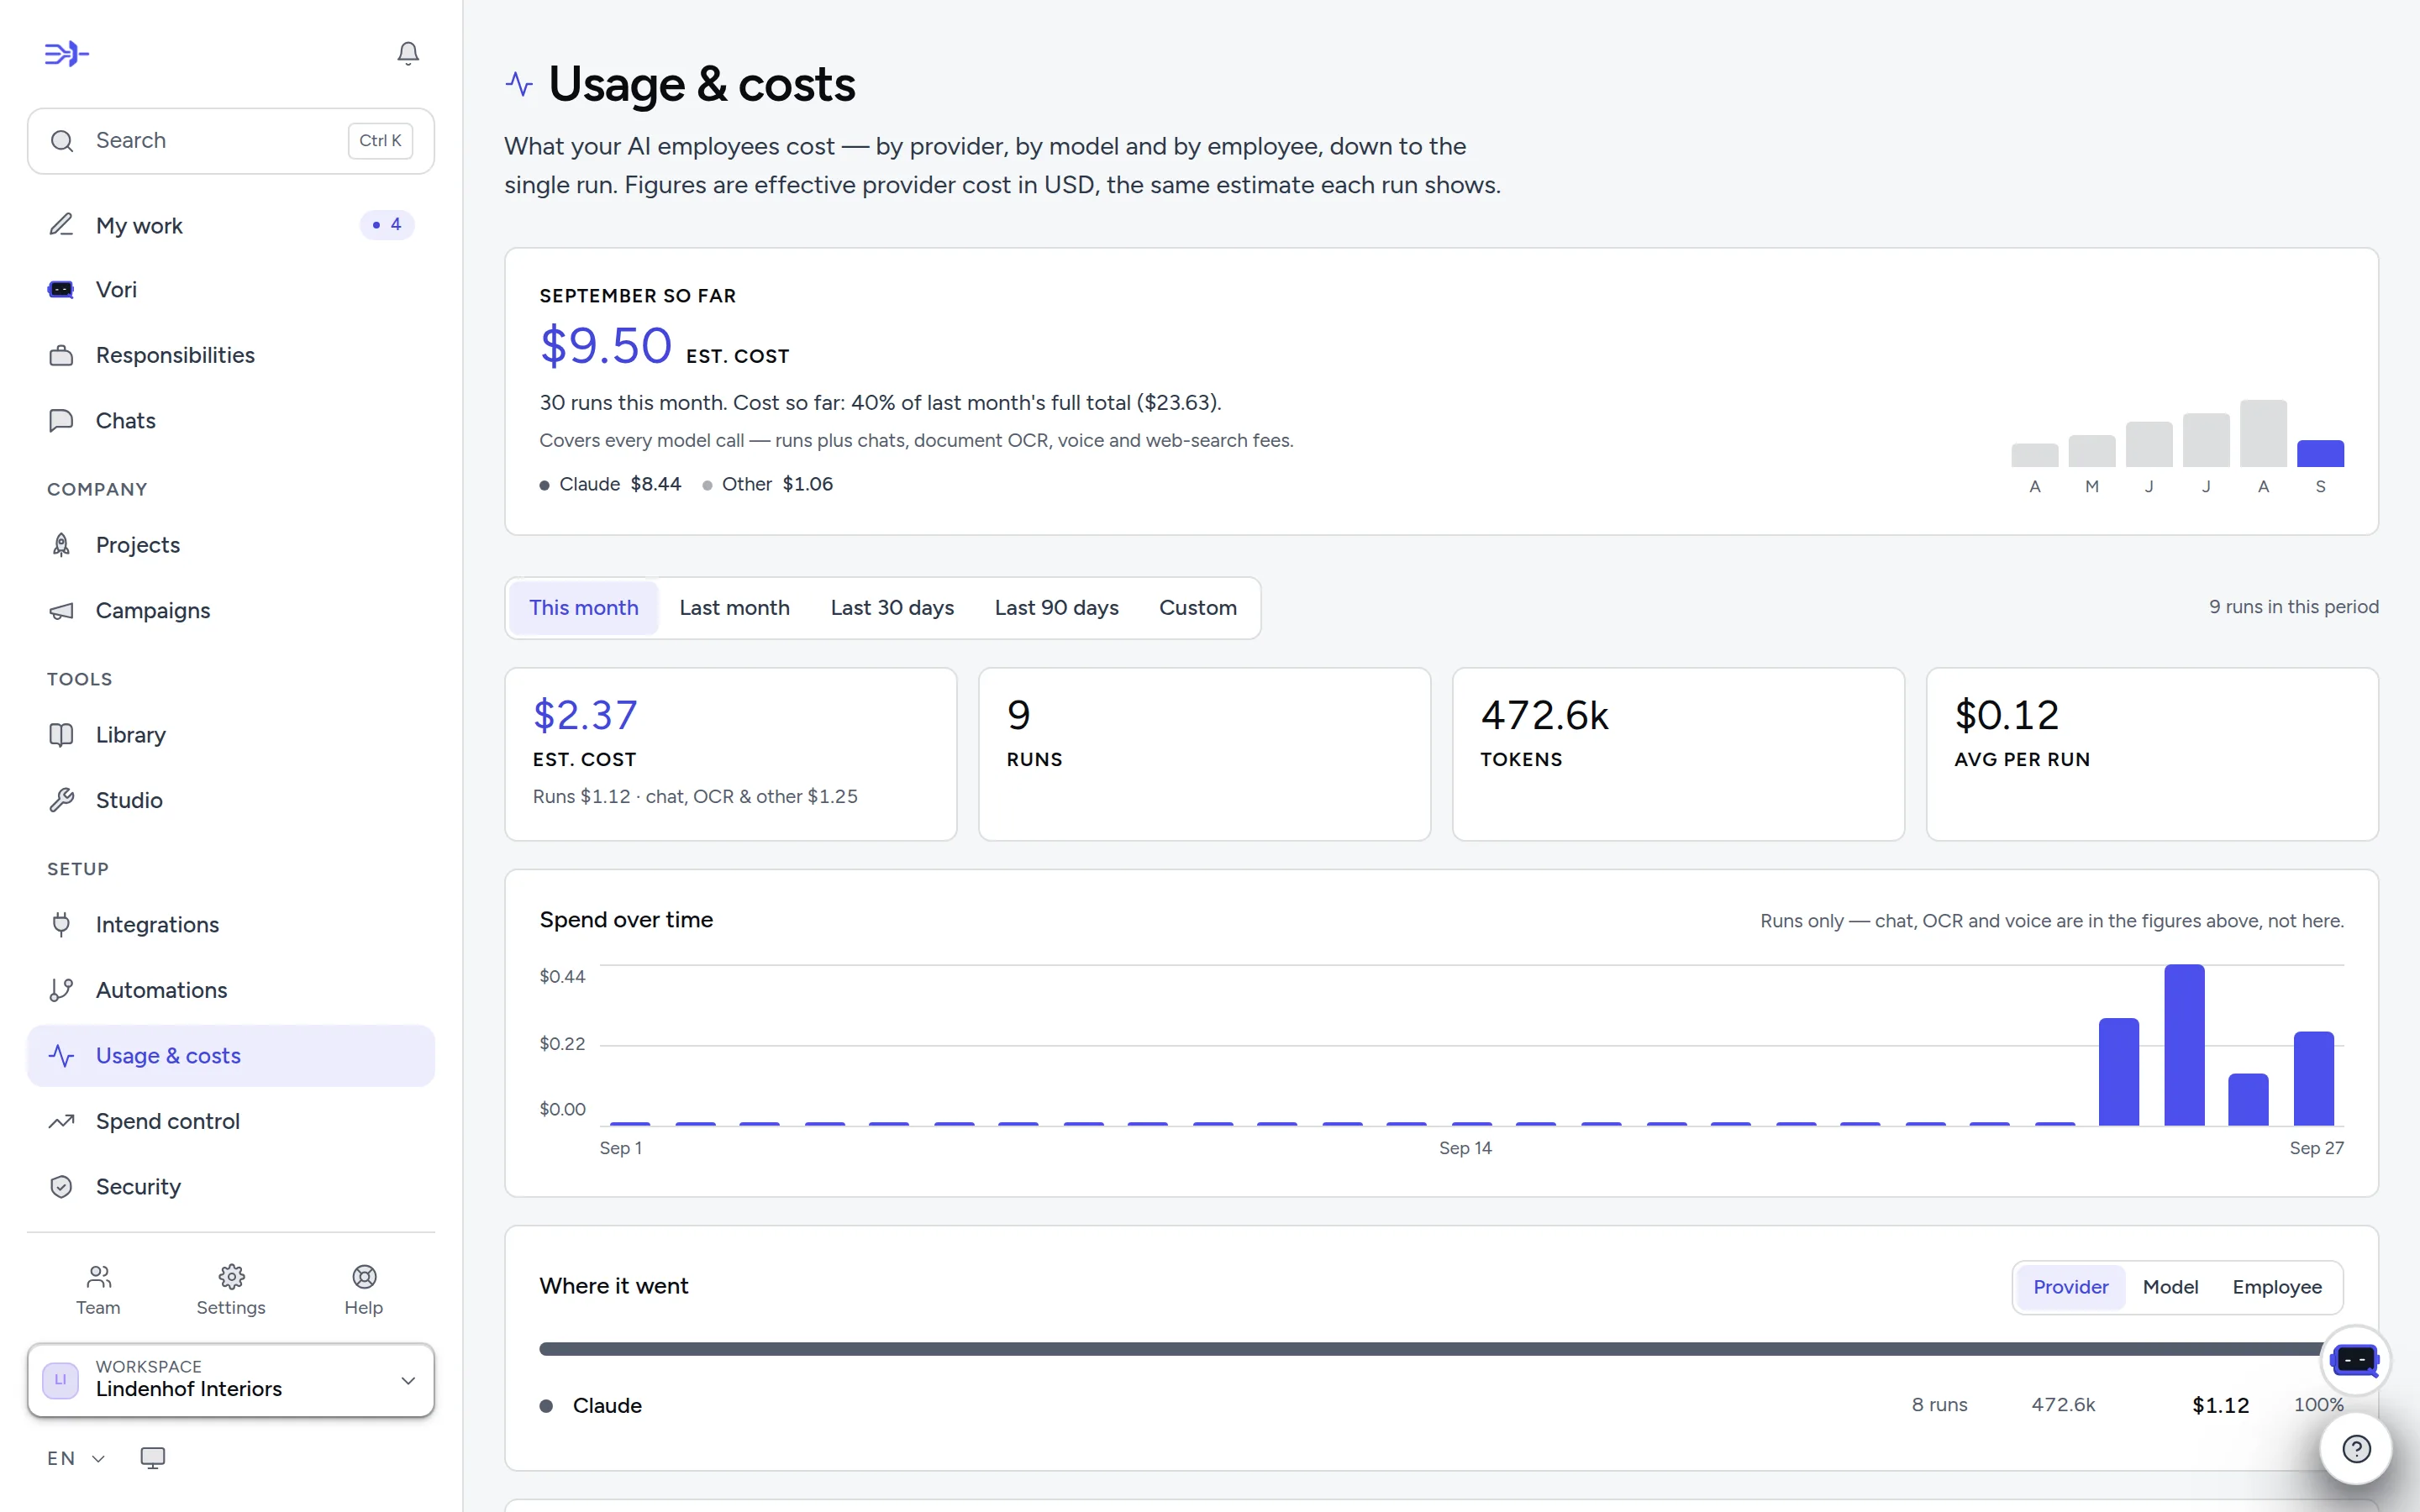Open the EN language dropdown
Screen dimensions: 2420x1512
pos(76,1458)
